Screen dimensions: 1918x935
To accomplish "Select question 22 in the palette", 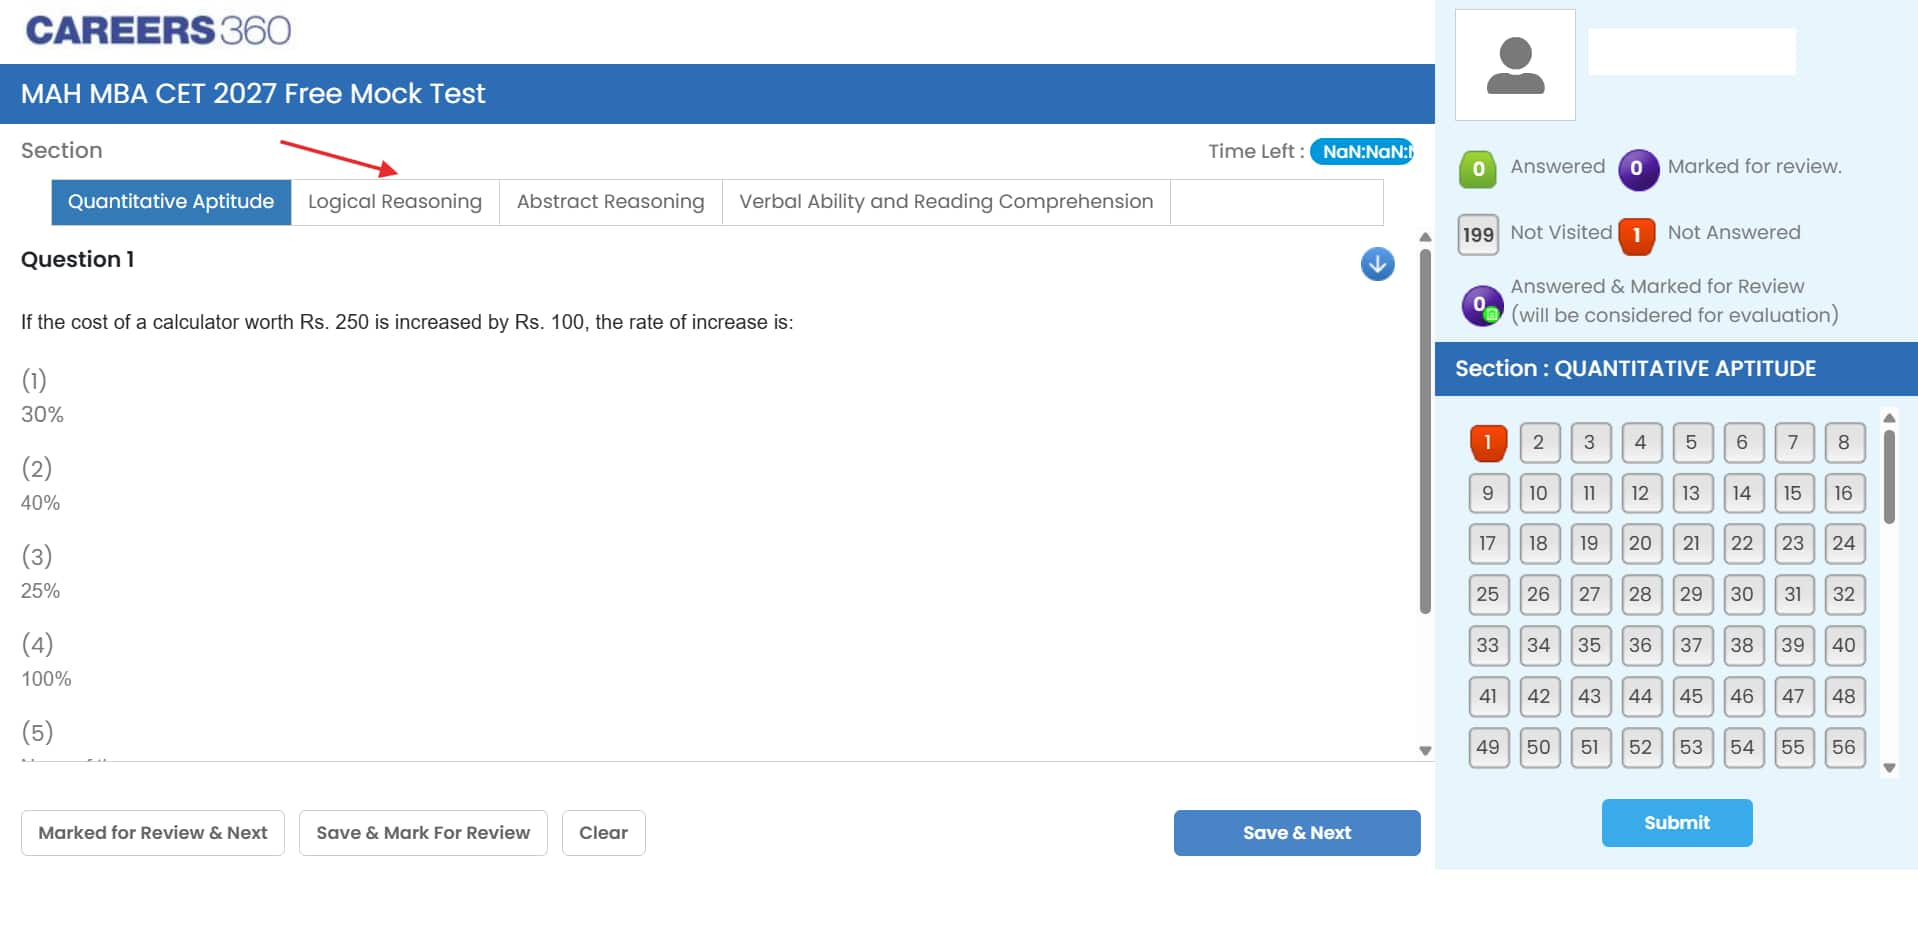I will click(x=1742, y=543).
